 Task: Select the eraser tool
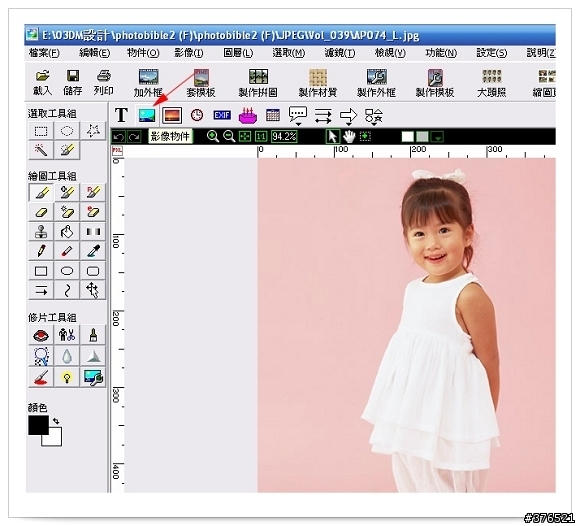pyautogui.click(x=41, y=212)
